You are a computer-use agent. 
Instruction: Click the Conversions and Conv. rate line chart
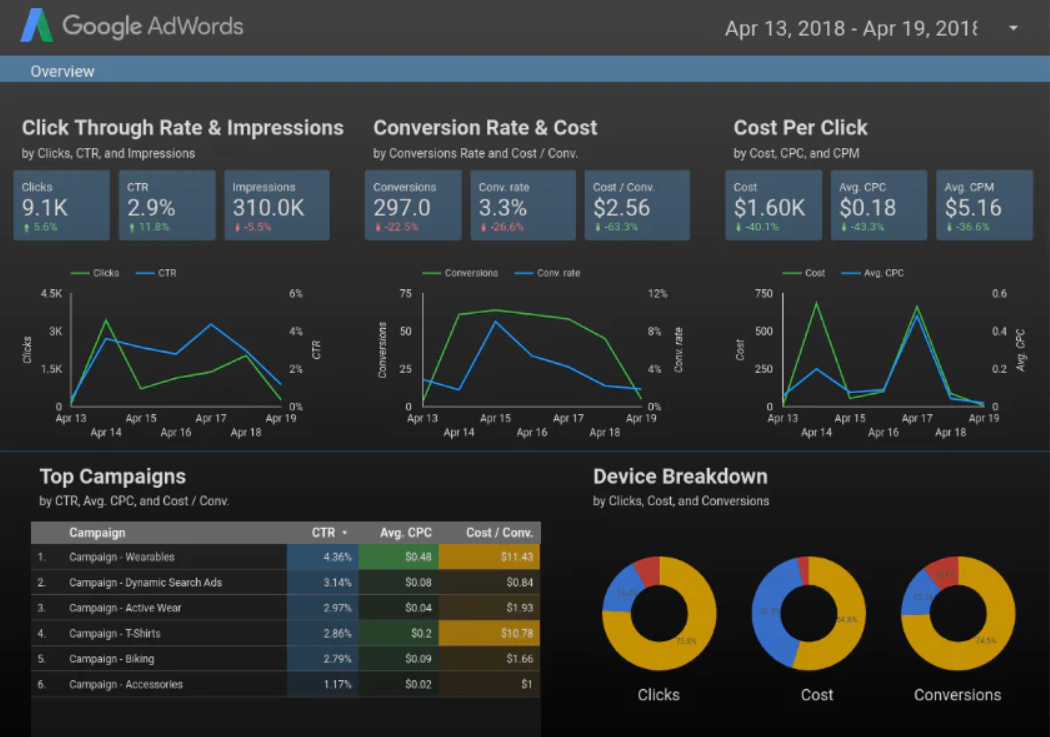tap(529, 353)
